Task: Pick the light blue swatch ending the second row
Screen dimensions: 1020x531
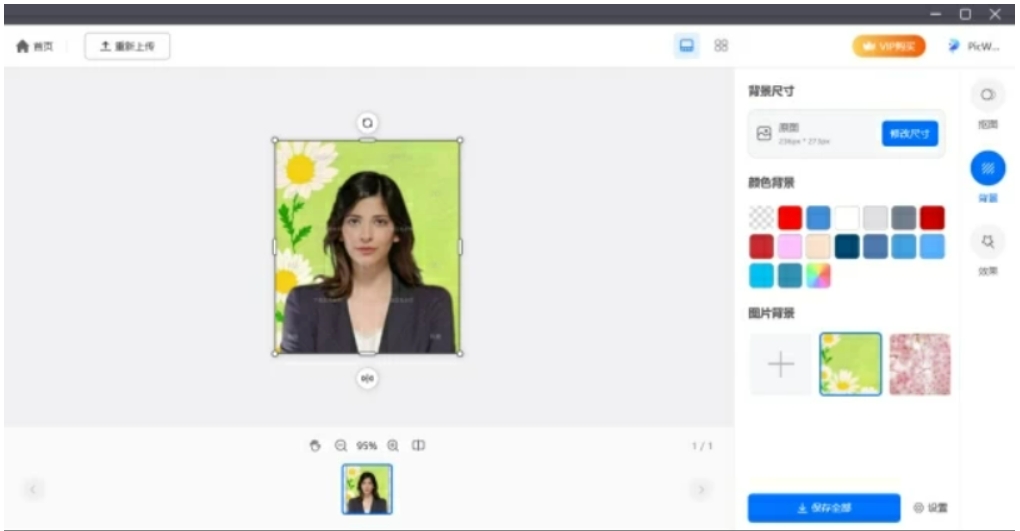Action: tap(932, 247)
